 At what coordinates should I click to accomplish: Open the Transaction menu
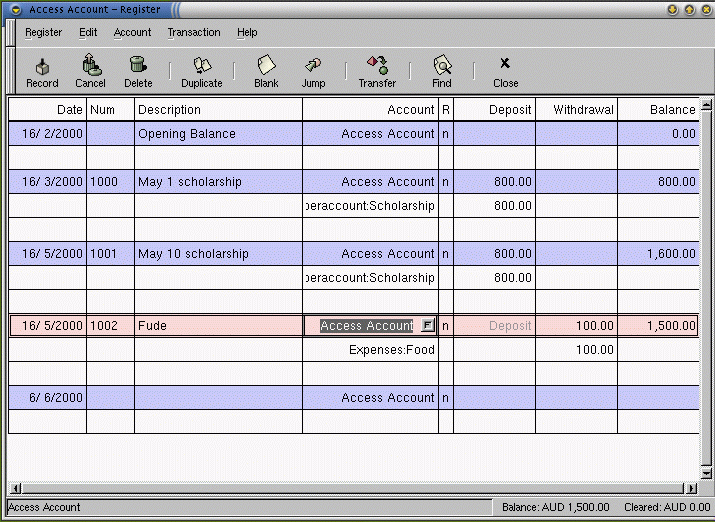194,32
